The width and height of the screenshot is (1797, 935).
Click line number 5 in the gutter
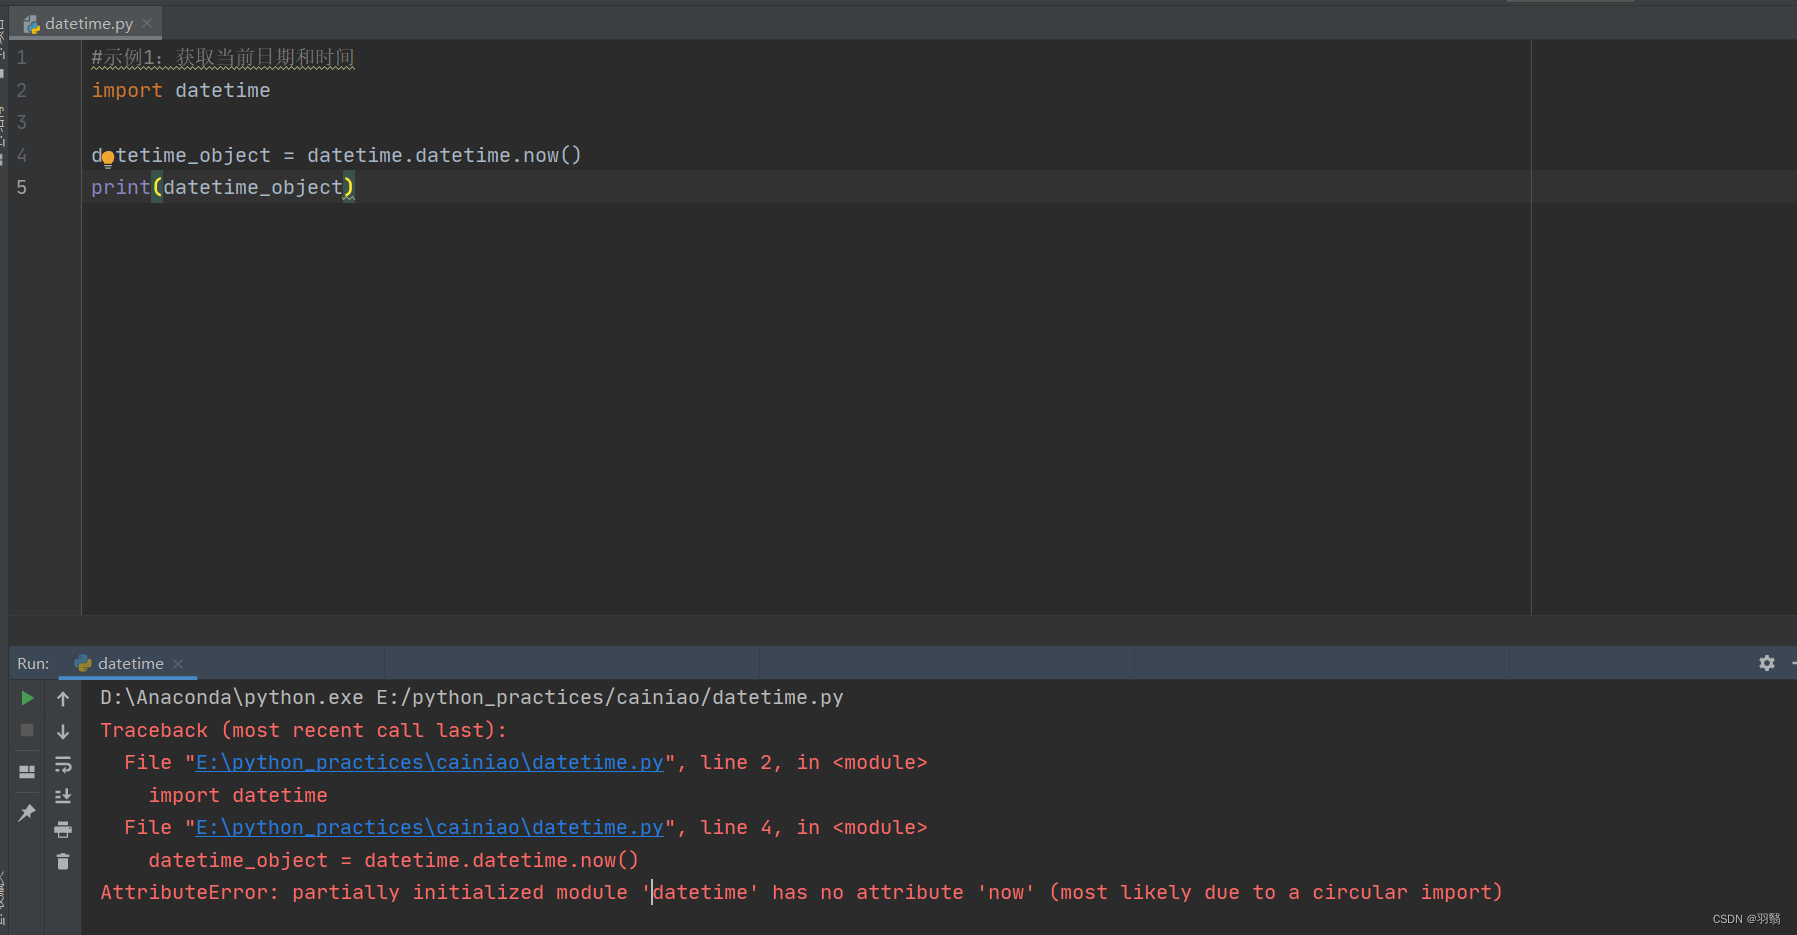pos(21,187)
